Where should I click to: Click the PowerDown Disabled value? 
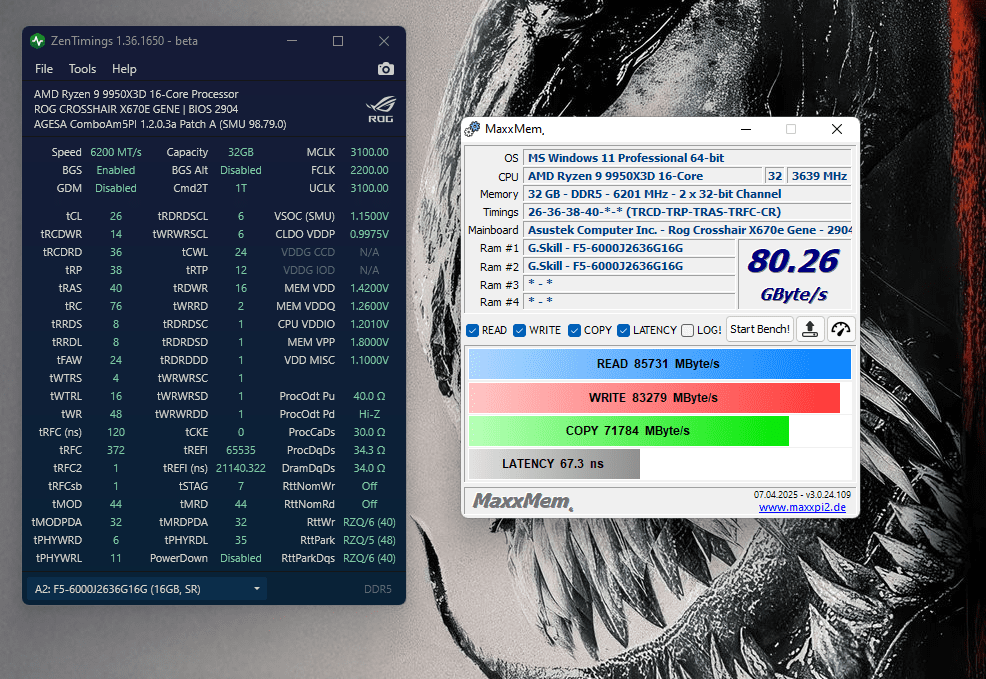pyautogui.click(x=241, y=558)
